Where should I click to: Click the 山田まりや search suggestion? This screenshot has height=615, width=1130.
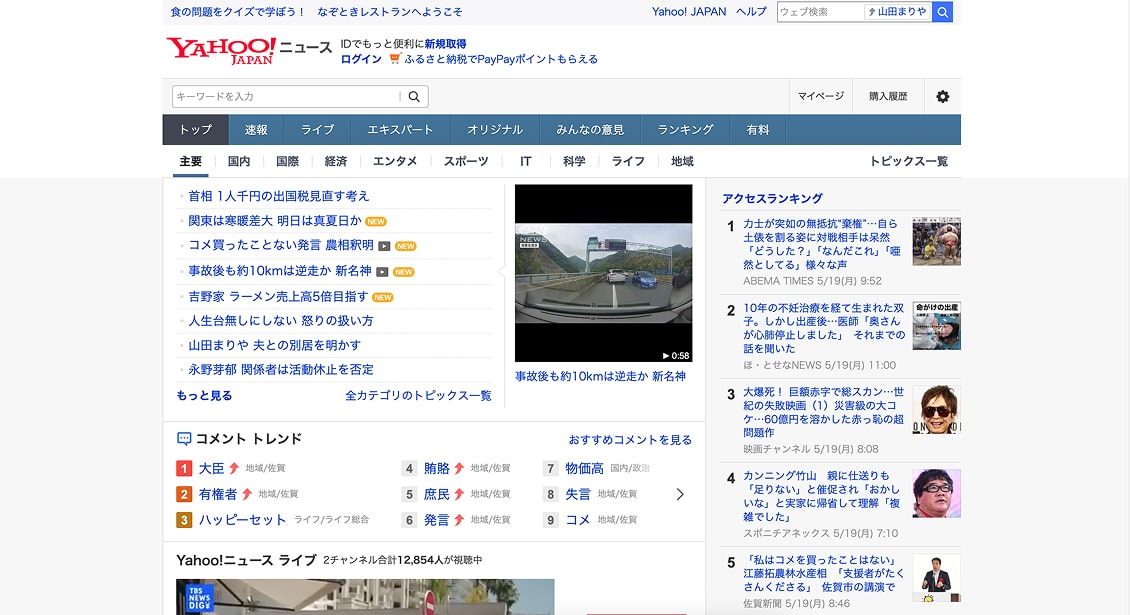tap(897, 12)
